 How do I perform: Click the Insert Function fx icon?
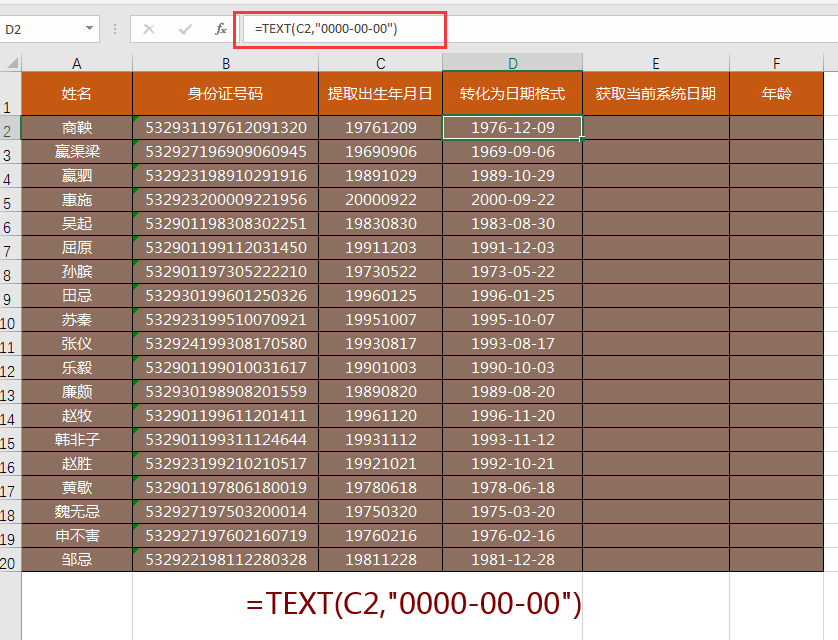[221, 29]
